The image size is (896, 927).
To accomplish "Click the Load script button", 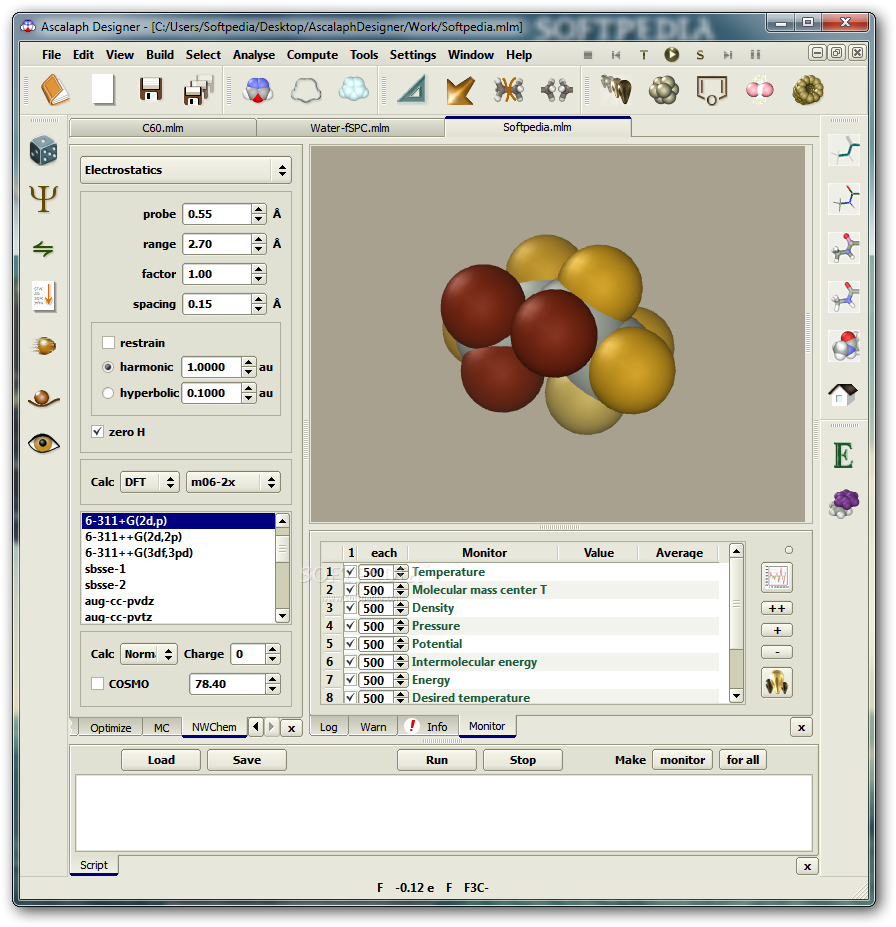I will coord(161,760).
